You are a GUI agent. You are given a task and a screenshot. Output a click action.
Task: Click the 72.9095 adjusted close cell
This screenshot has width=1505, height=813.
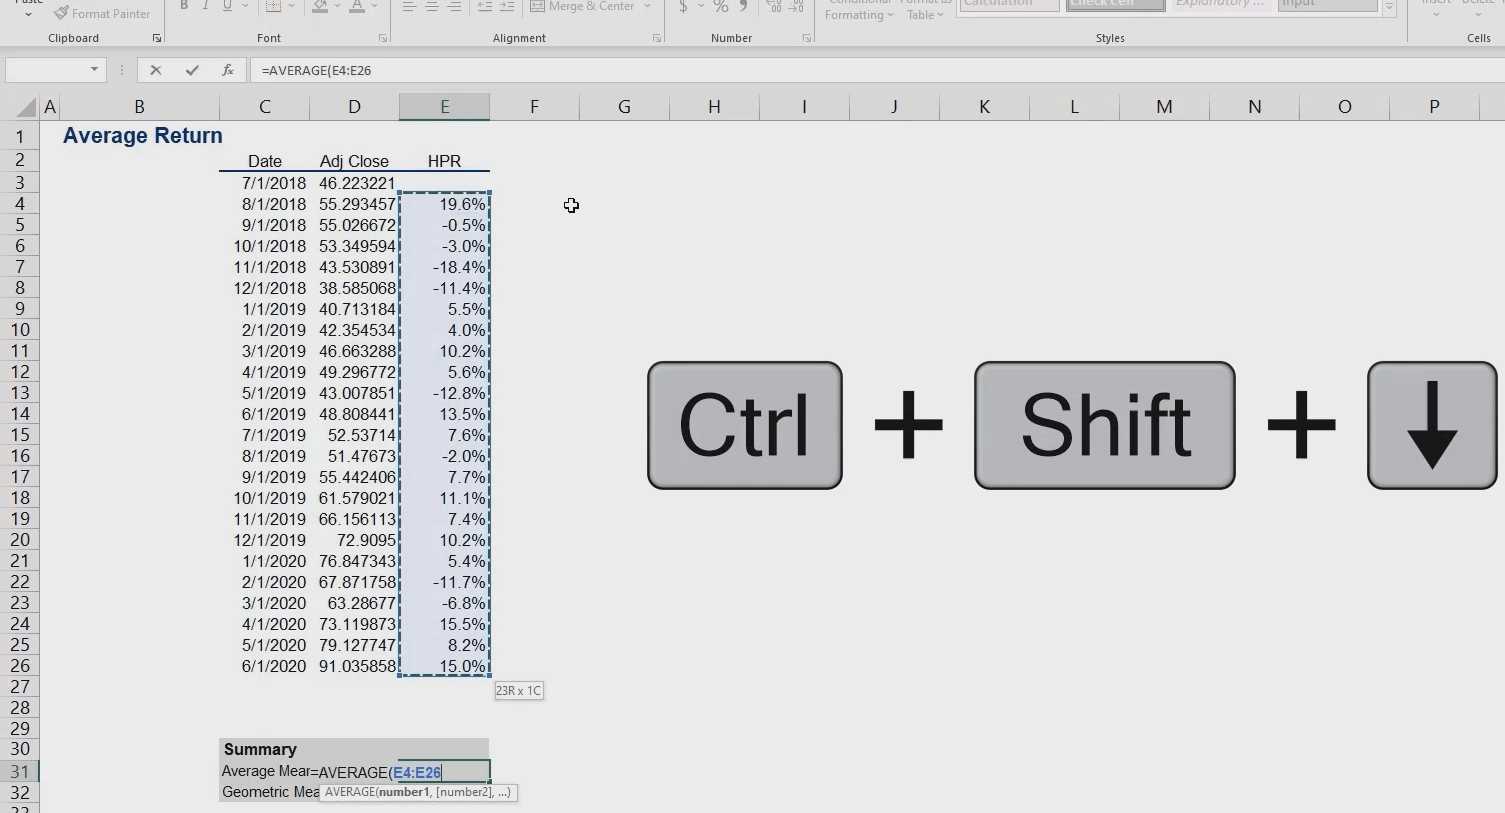click(x=354, y=540)
